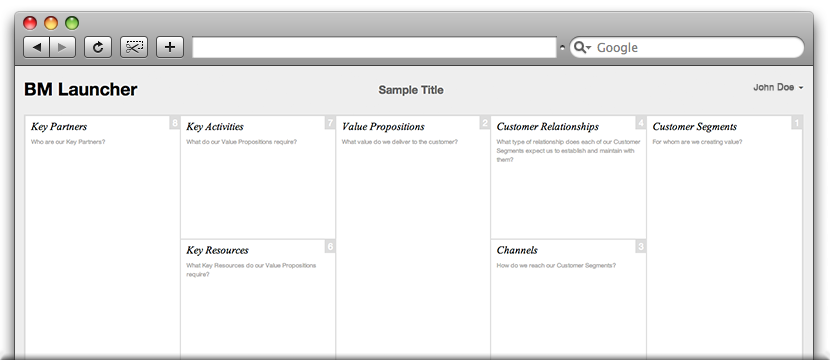This screenshot has width=830, height=360.
Task: Zoom the window with the green button
Action: pyautogui.click(x=71, y=23)
